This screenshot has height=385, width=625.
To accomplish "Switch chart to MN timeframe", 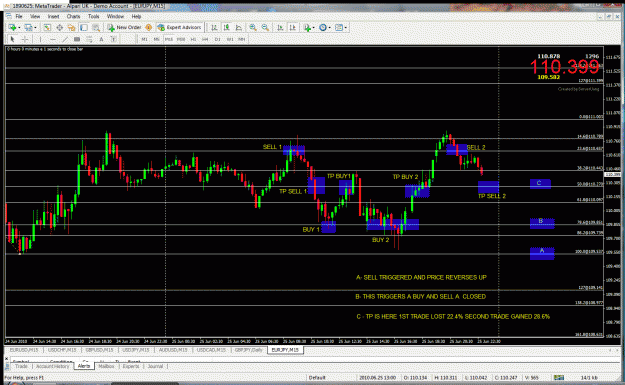I will tap(242, 39).
